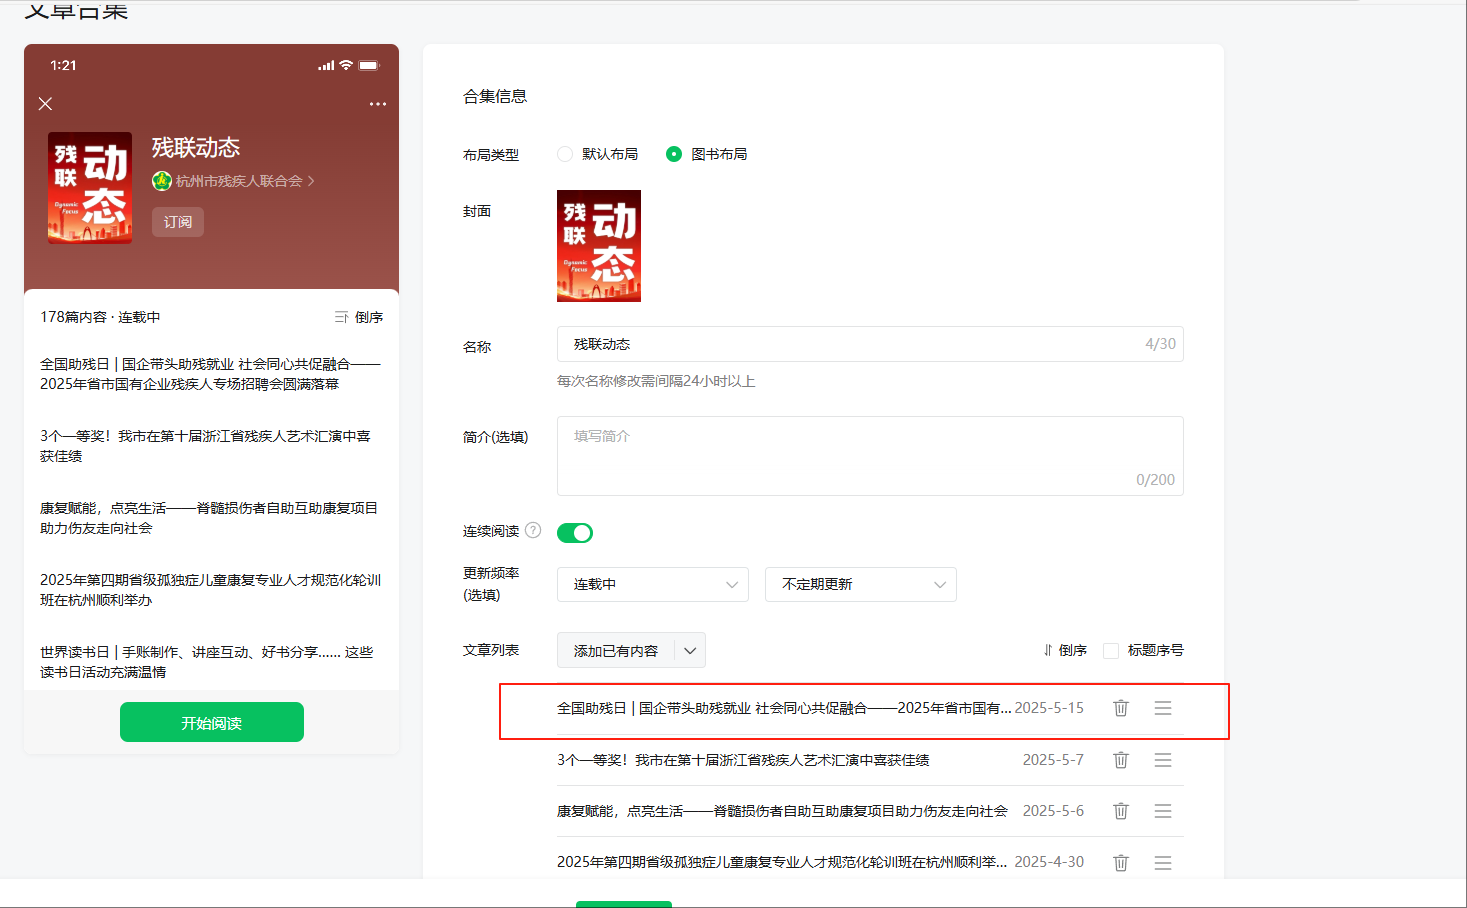The width and height of the screenshot is (1467, 908).
Task: Click the 添加已有内容 button
Action: click(616, 651)
